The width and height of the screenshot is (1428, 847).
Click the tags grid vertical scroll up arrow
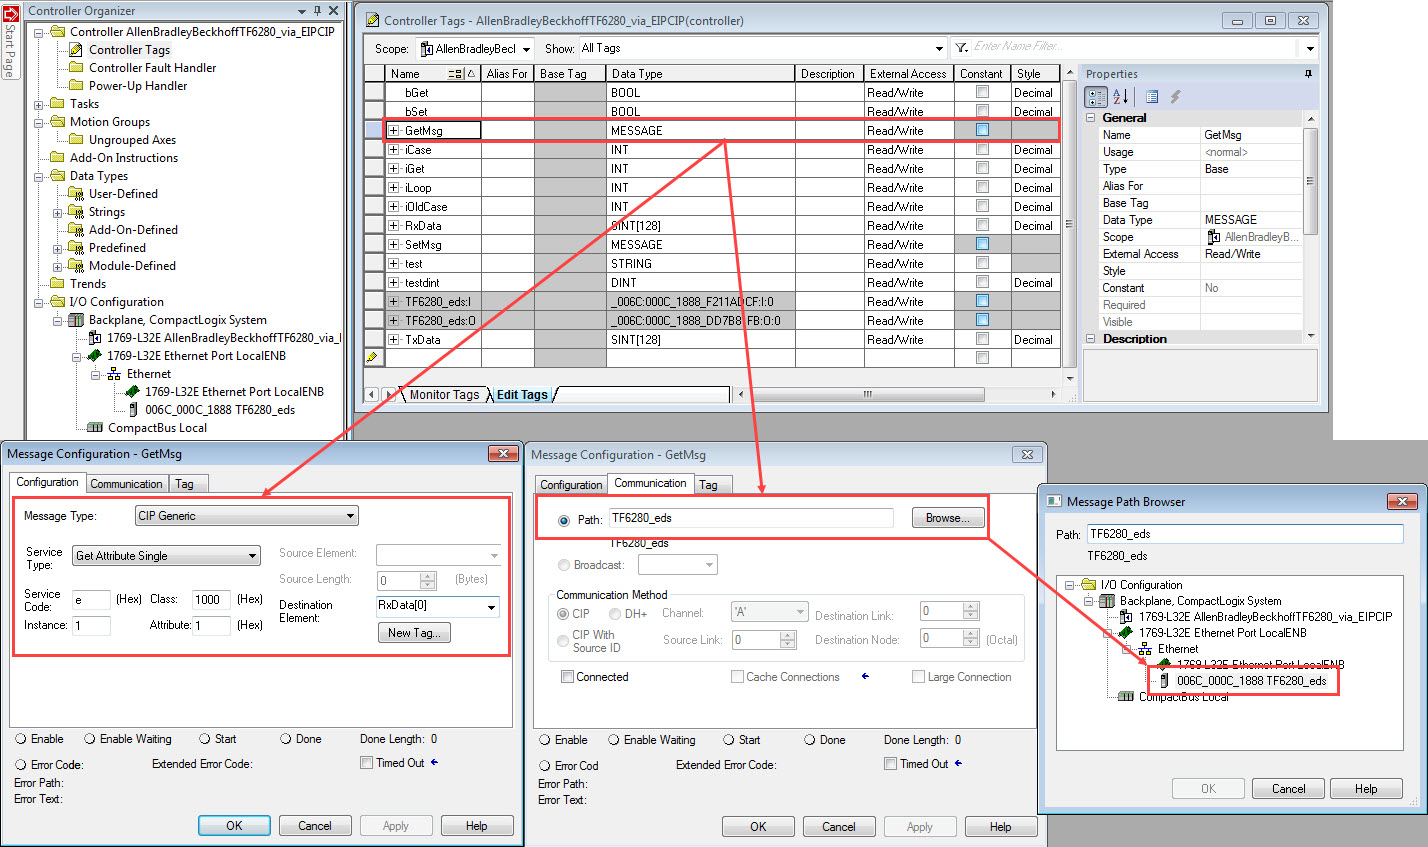tap(1071, 73)
